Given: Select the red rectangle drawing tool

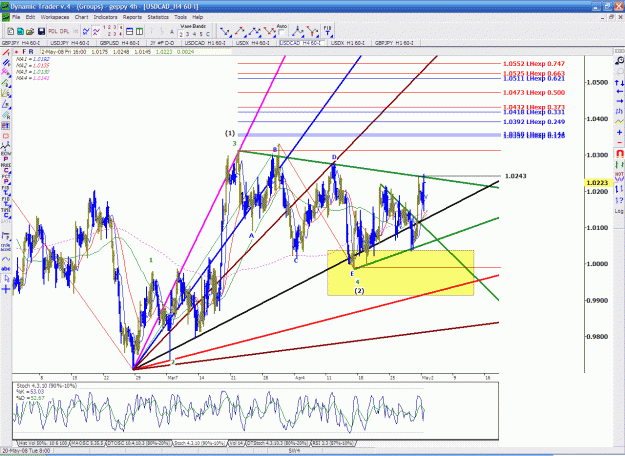Looking at the screenshot, I should tap(6, 136).
